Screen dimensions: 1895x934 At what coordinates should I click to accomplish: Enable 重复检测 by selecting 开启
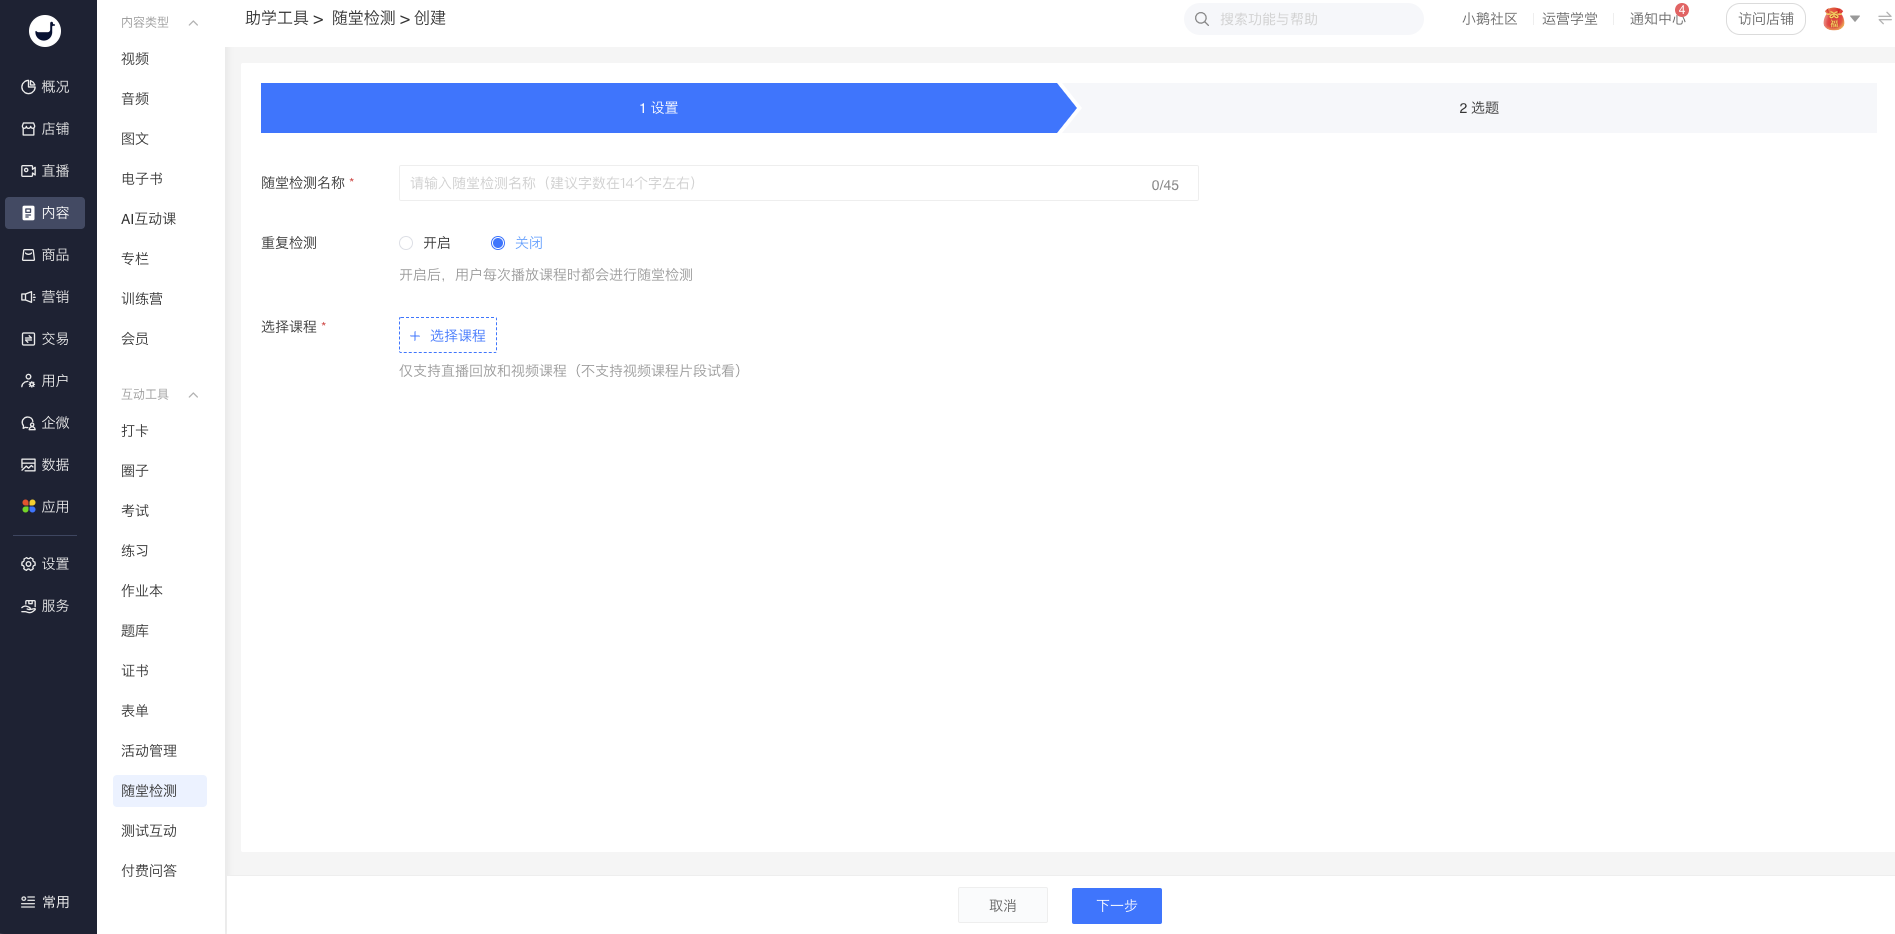point(406,243)
